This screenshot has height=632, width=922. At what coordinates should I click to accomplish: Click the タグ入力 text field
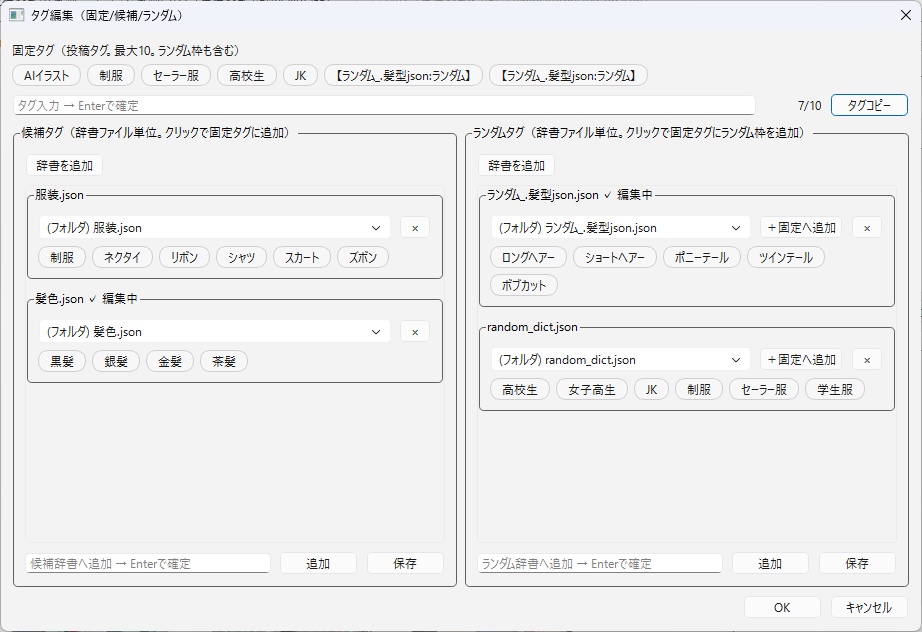pyautogui.click(x=380, y=104)
